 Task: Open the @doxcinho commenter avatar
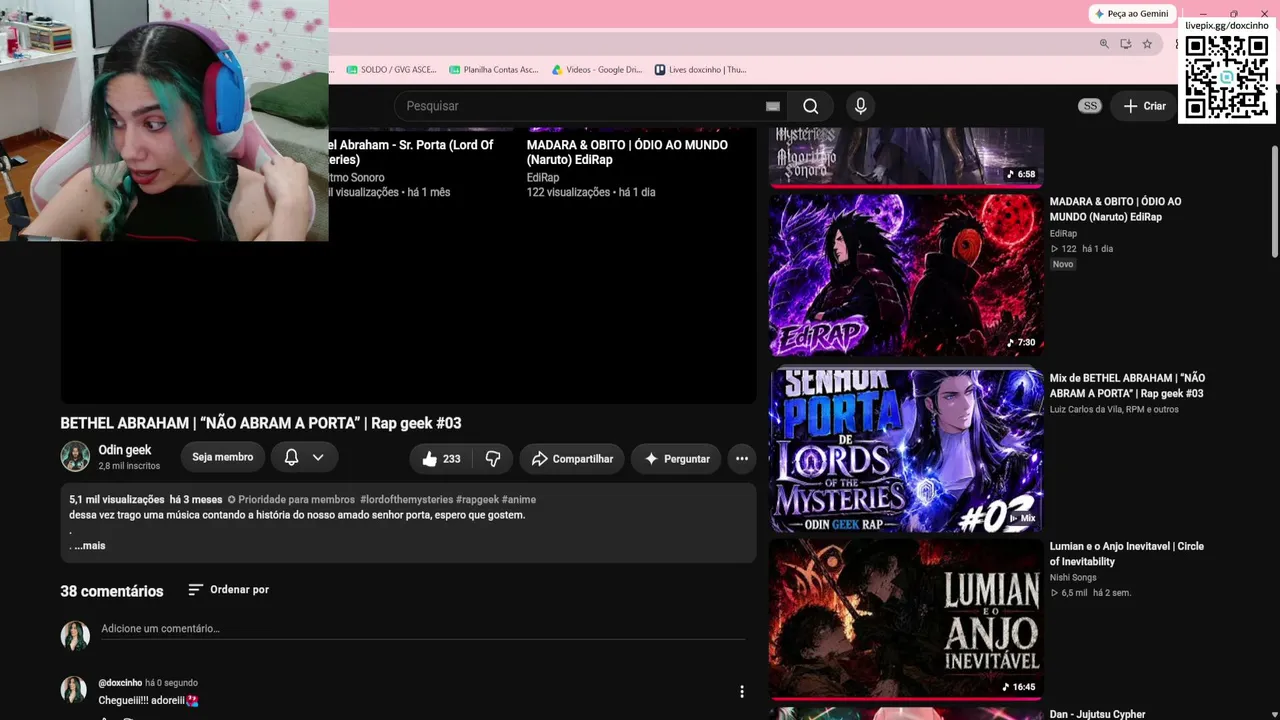tap(73, 690)
